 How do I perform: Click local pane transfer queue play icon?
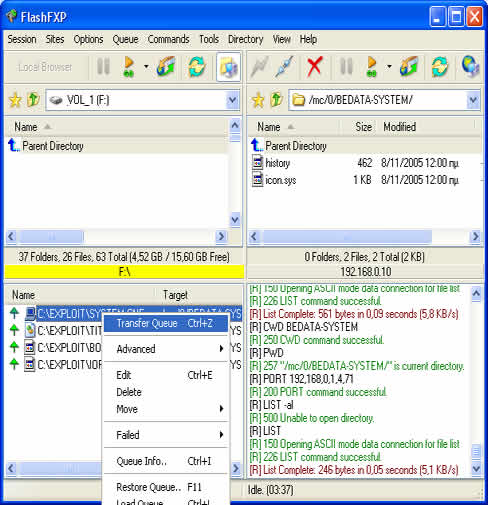coord(129,66)
